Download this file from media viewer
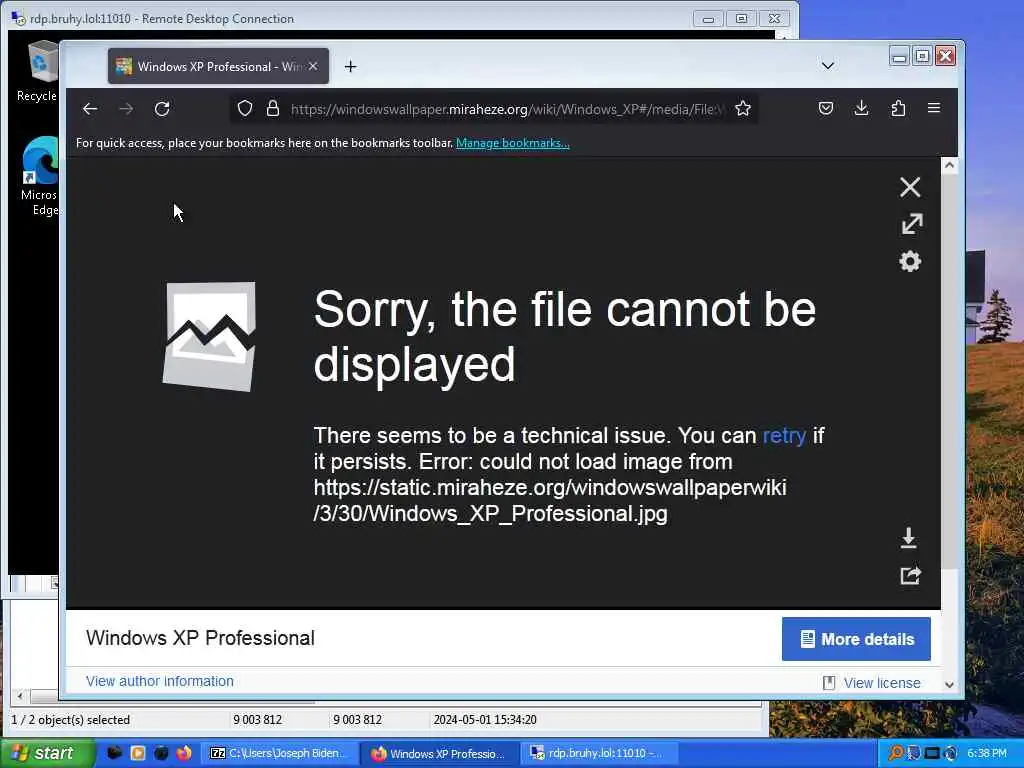Viewport: 1024px width, 768px height. [x=908, y=538]
